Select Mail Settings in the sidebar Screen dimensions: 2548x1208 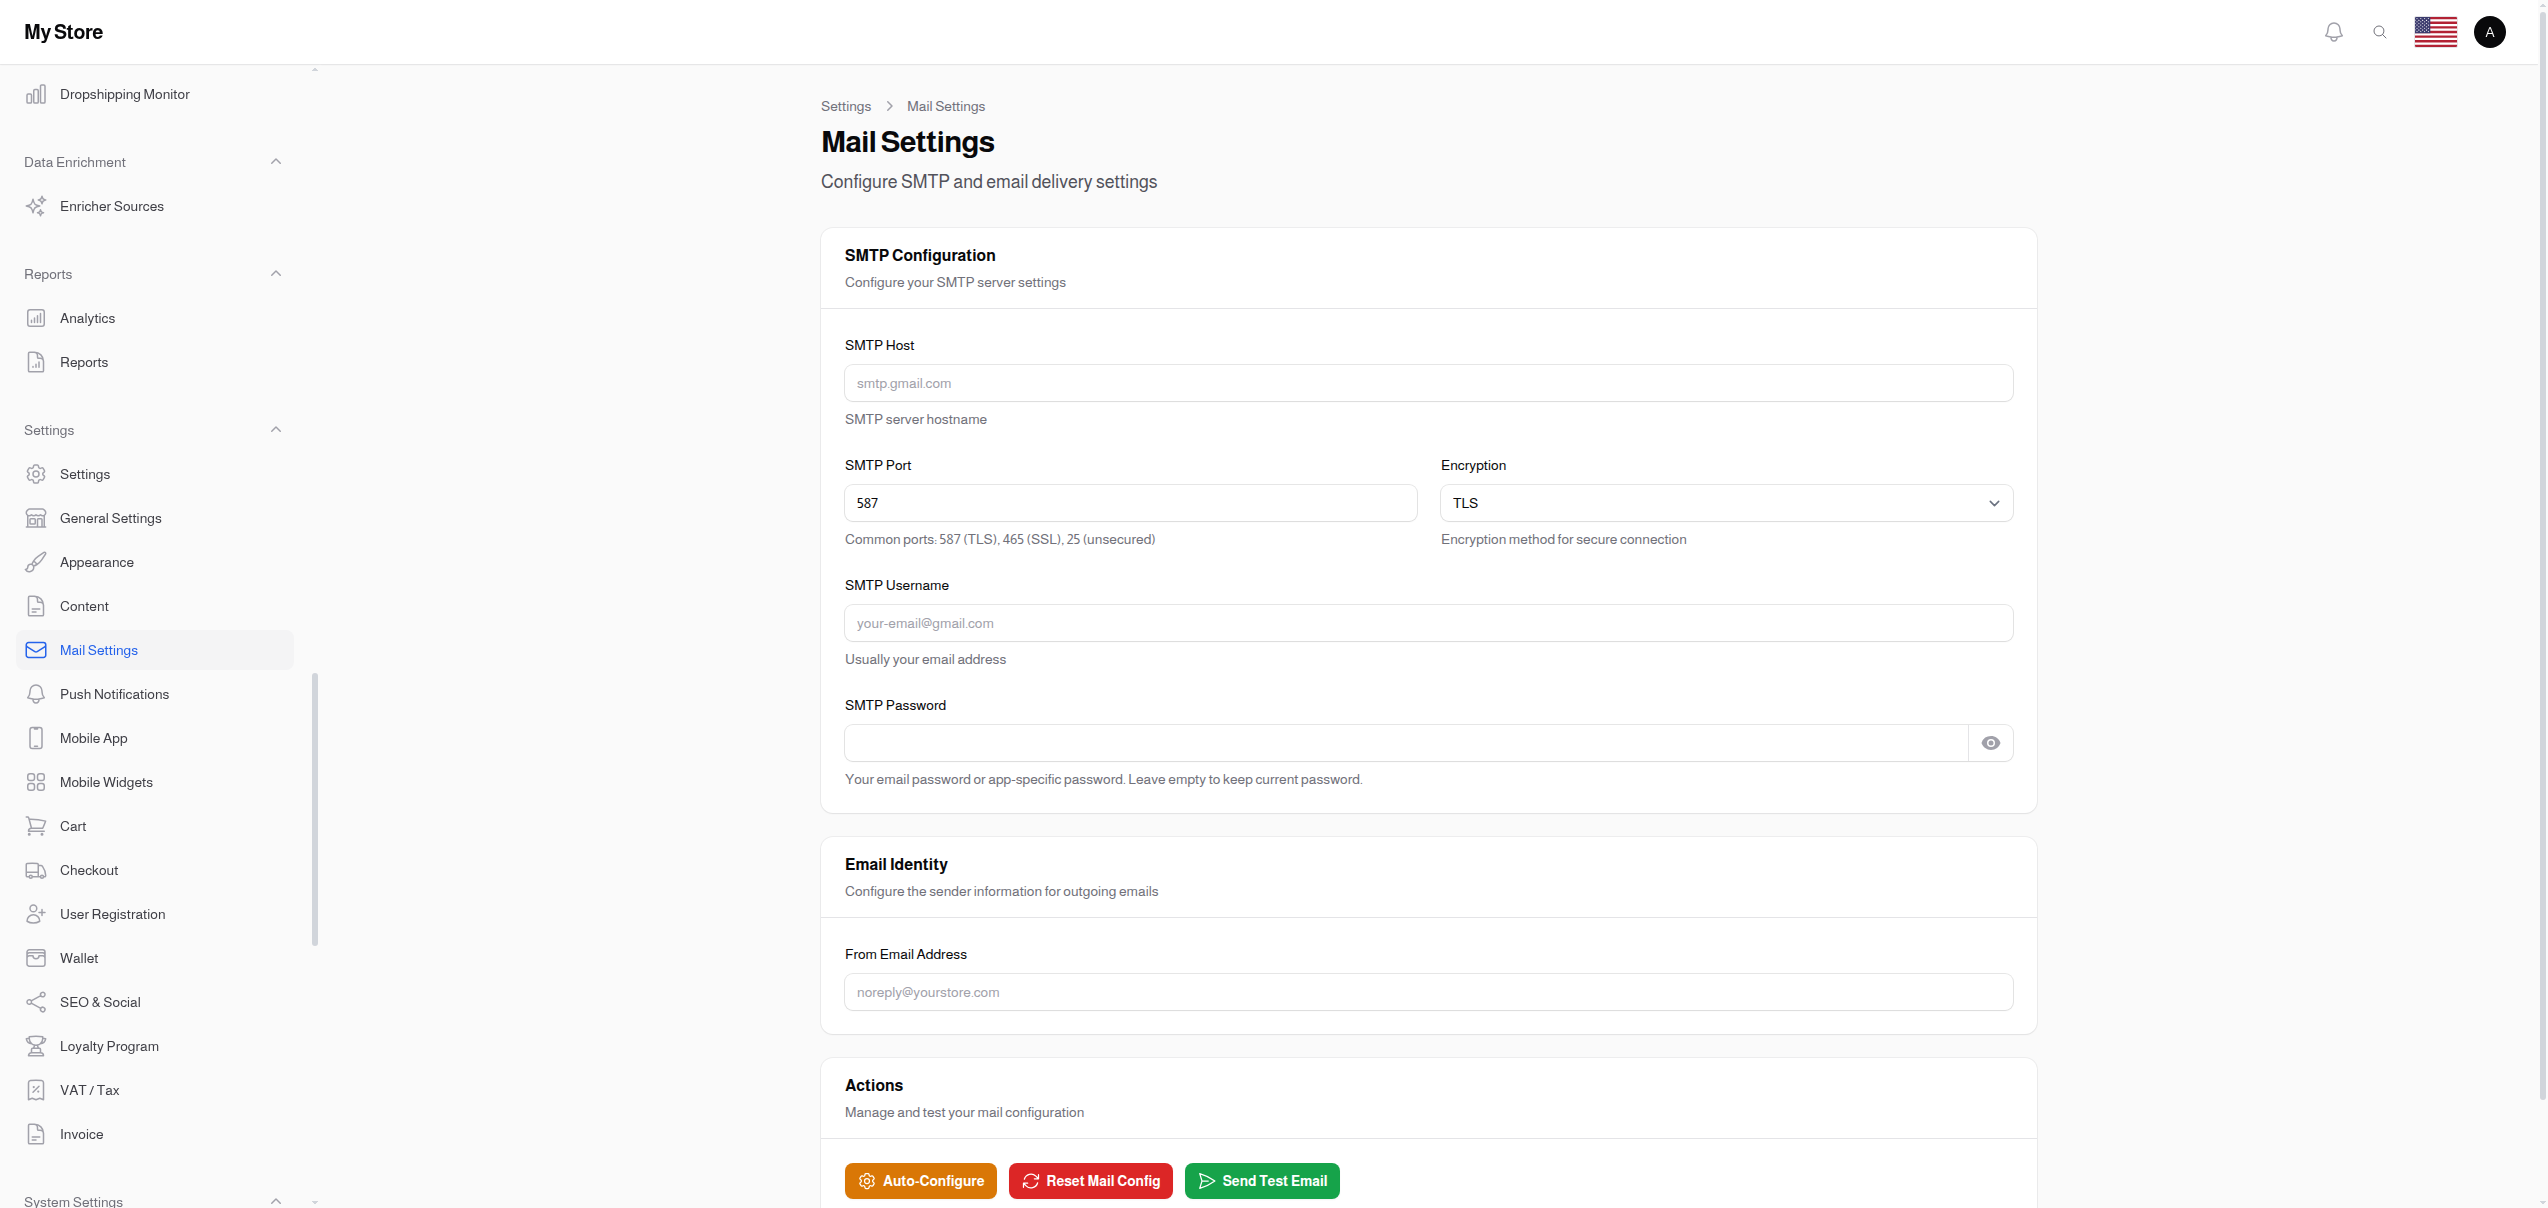[99, 650]
